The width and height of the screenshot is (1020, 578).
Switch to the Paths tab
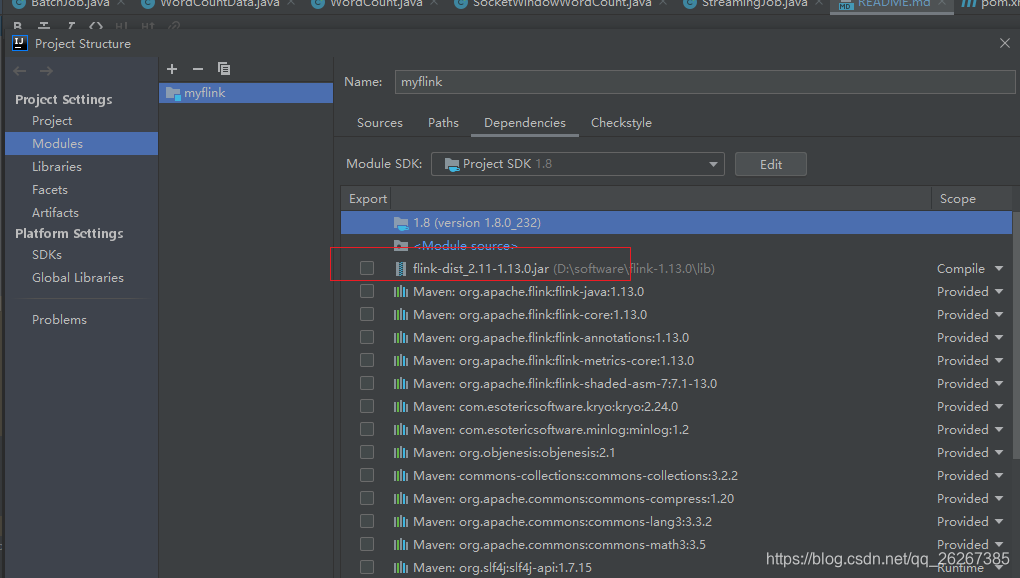443,123
